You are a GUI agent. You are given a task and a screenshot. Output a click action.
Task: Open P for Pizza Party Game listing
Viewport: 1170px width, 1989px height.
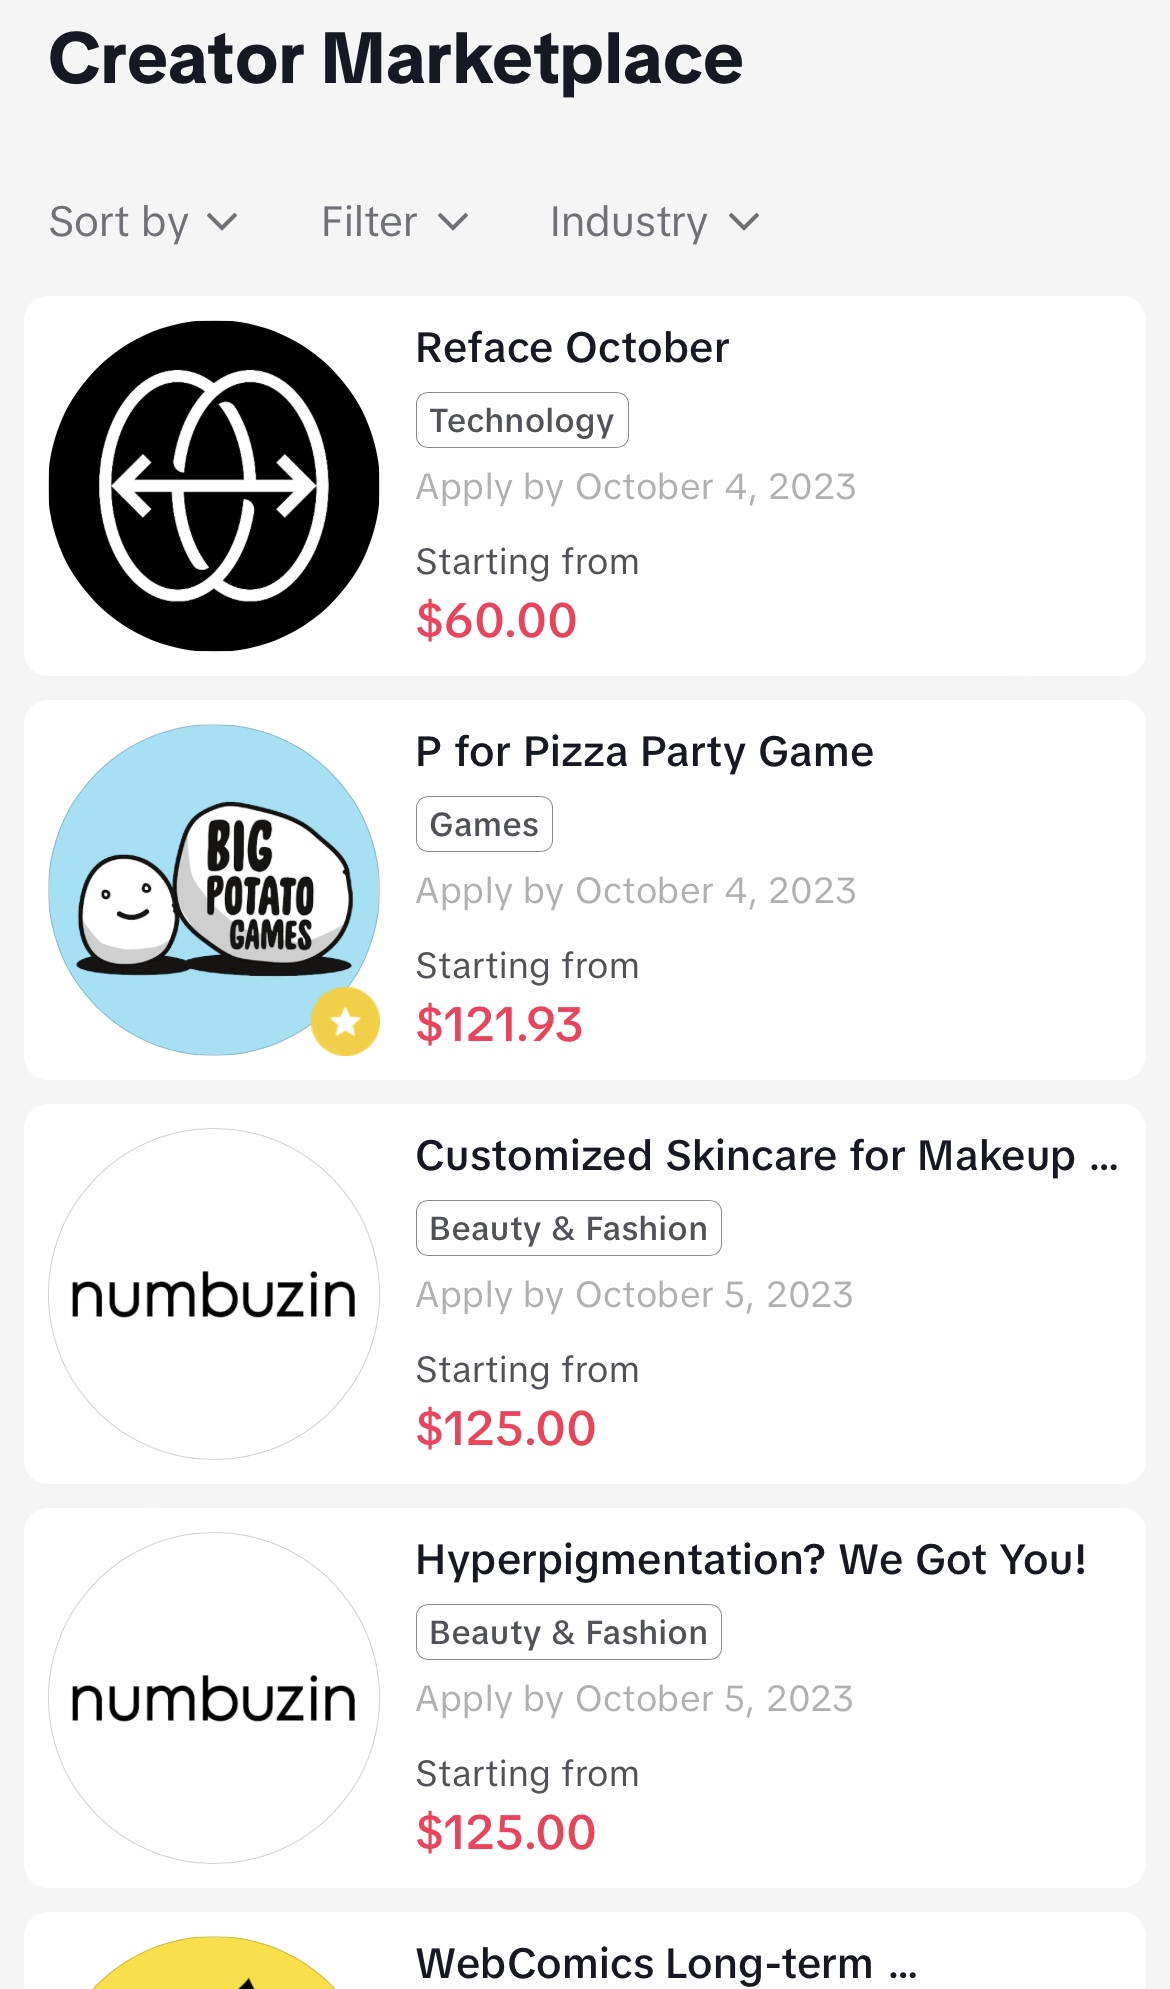(x=645, y=752)
